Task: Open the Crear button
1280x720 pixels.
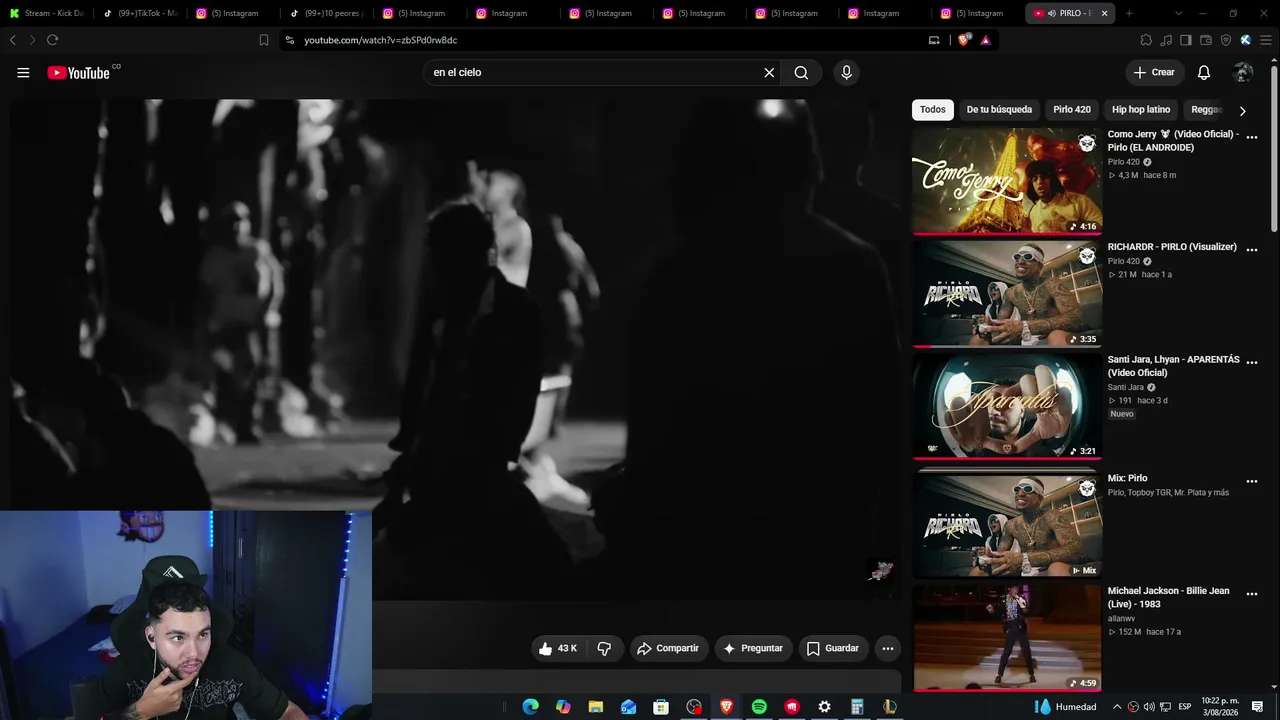Action: pos(1154,72)
